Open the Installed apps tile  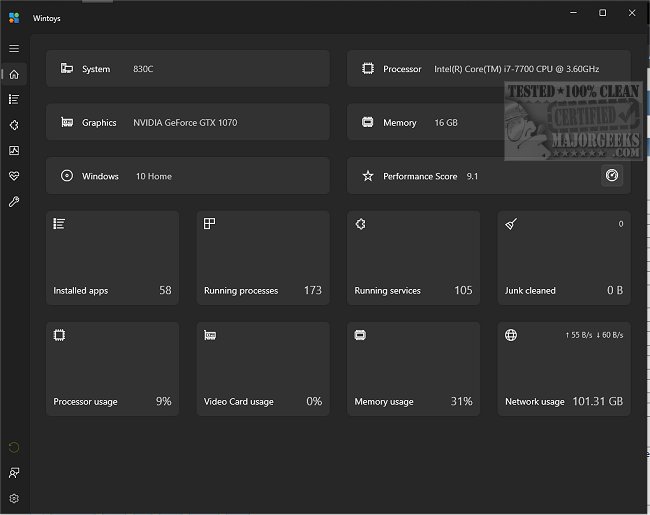pyautogui.click(x=112, y=258)
